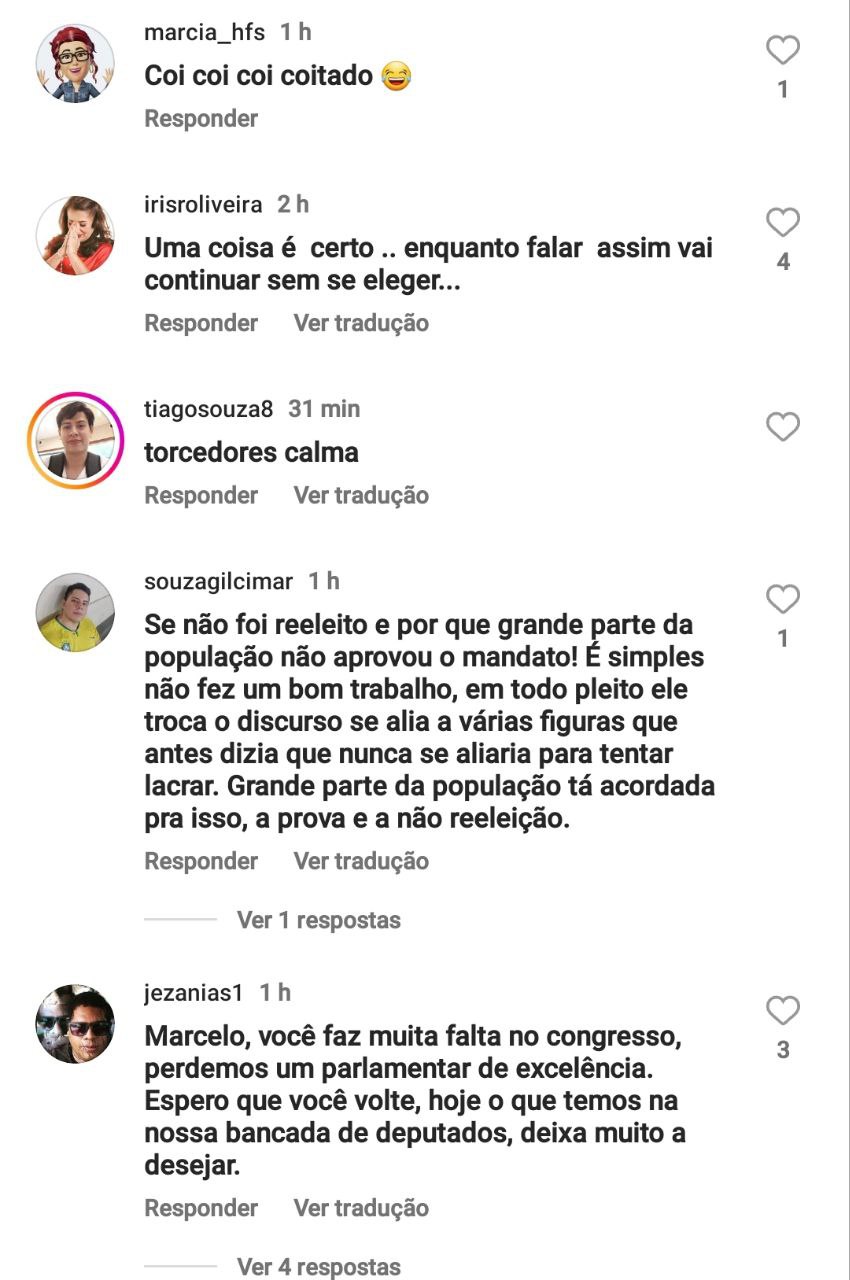Translate the 'torcedores calma' comment
The width and height of the screenshot is (850, 1280).
[361, 495]
